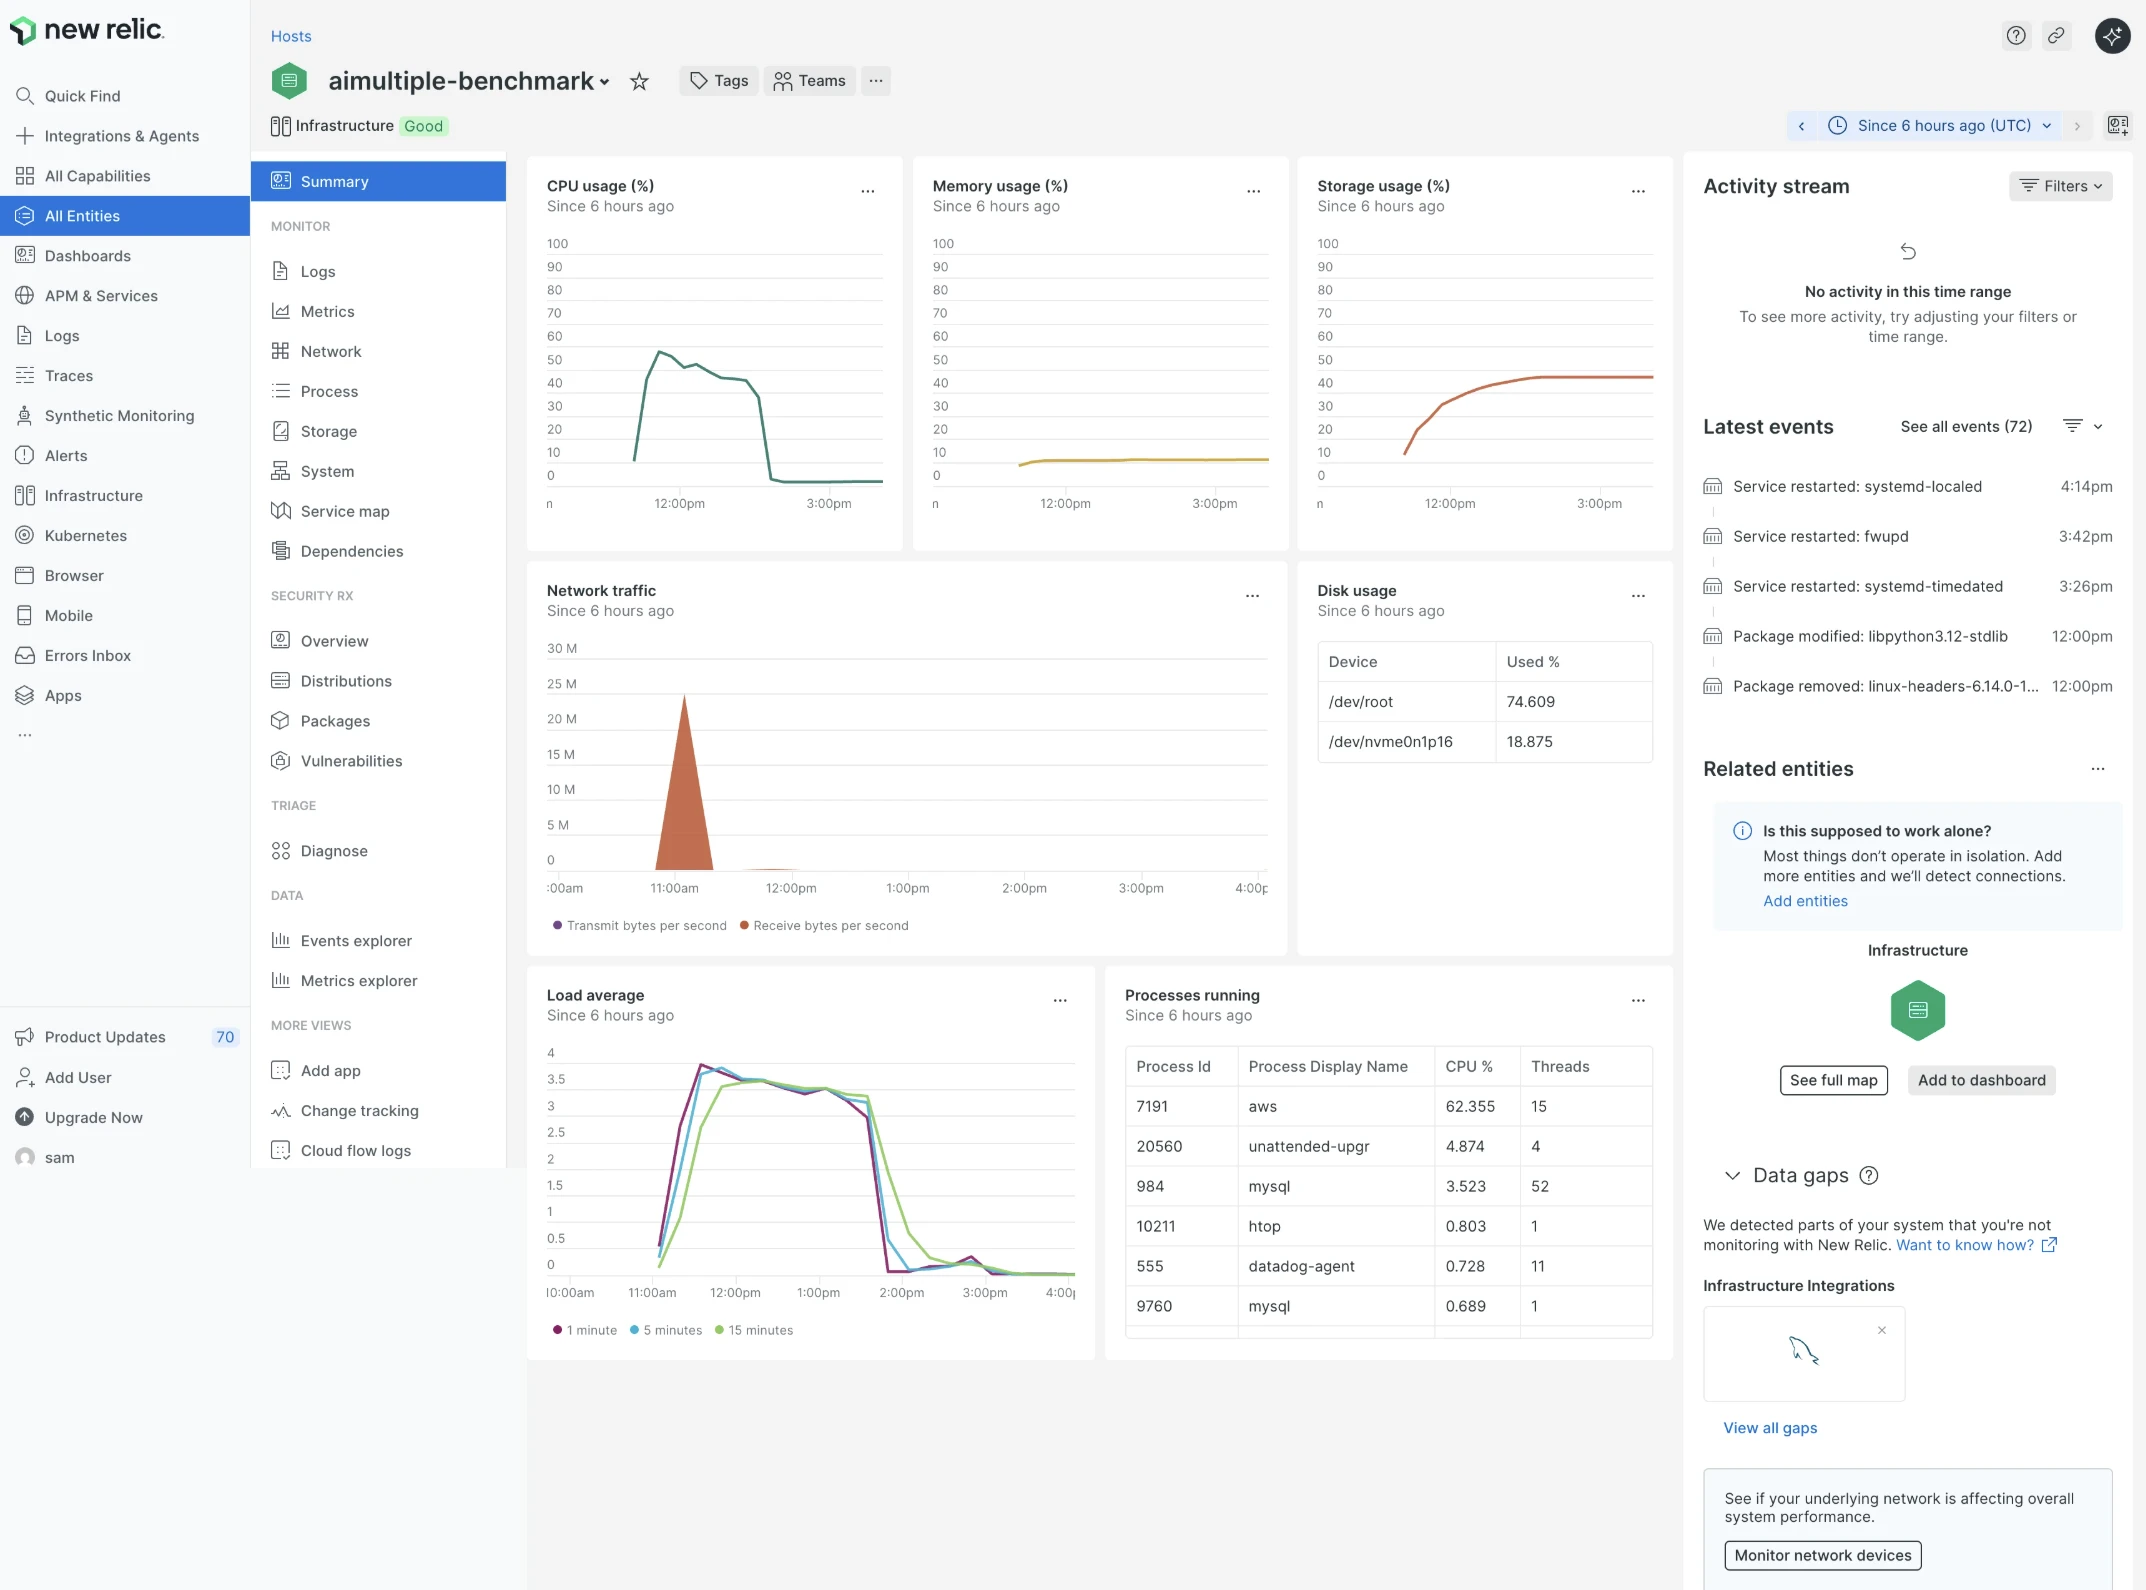Select the Summary tab
Viewport: 2146px width, 1590px height.
(378, 181)
